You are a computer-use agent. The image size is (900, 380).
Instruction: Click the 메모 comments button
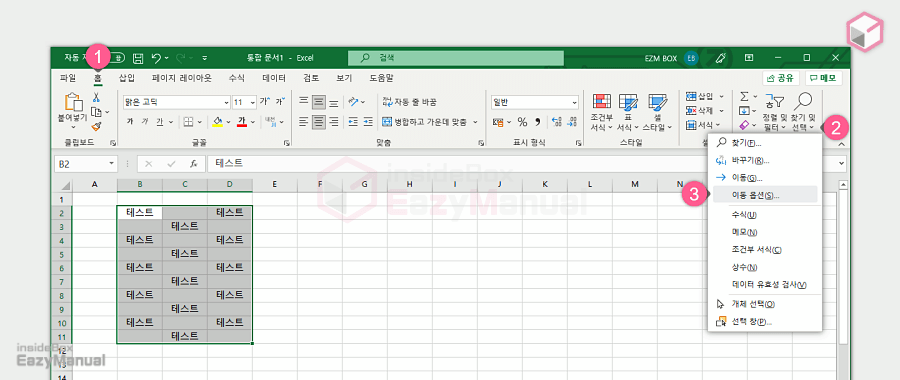(824, 78)
